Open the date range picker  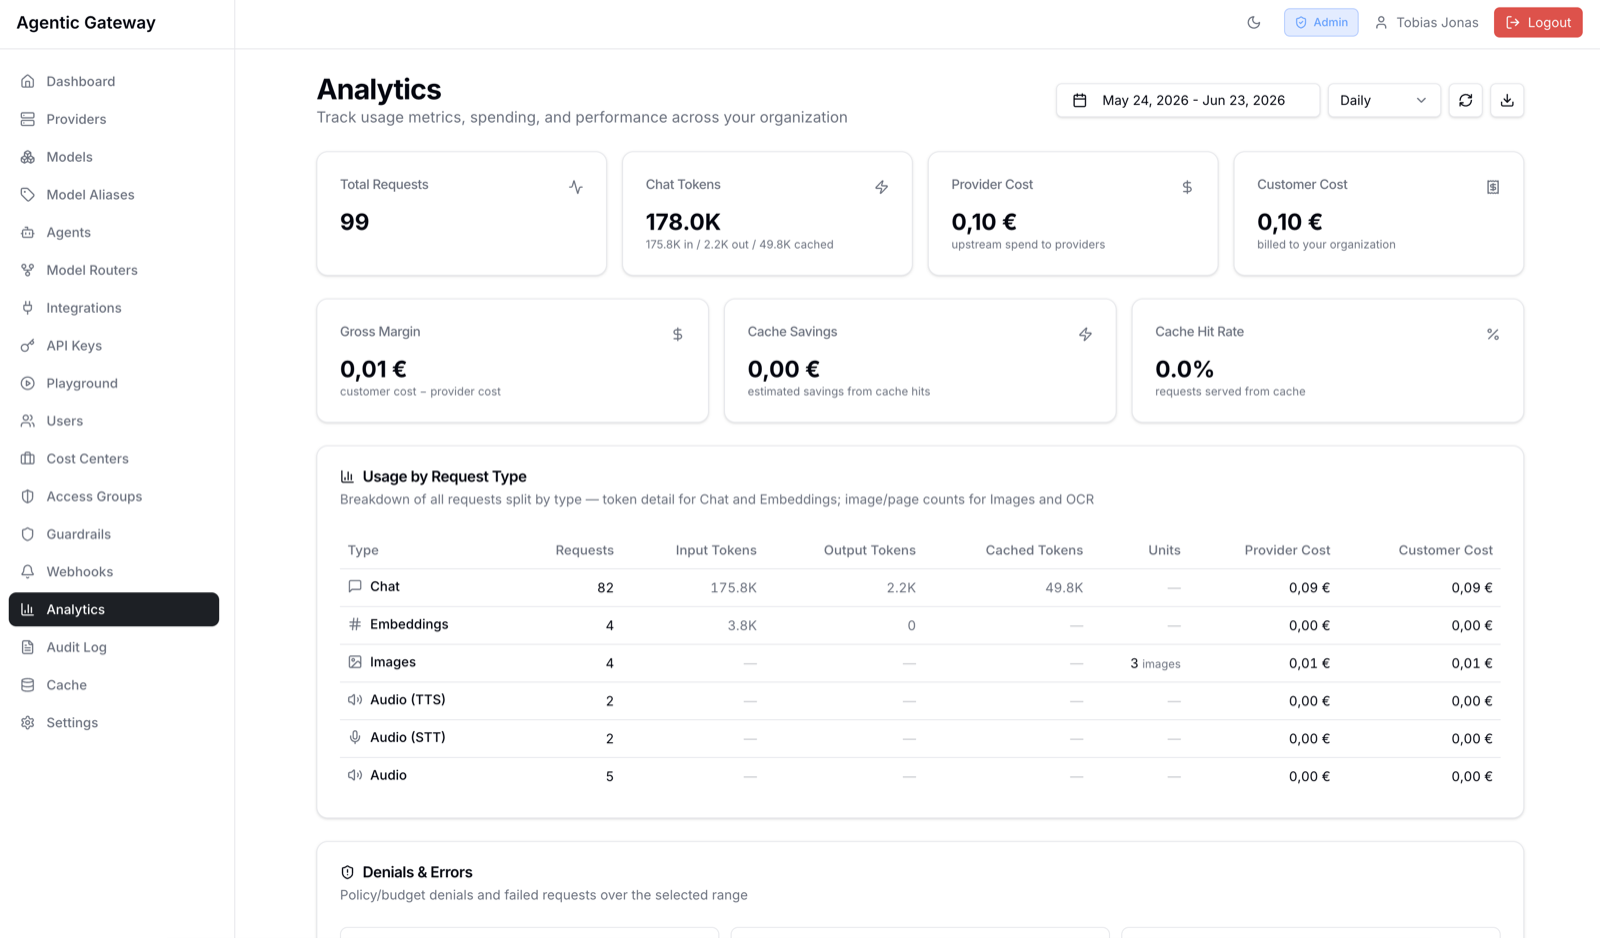tap(1188, 100)
